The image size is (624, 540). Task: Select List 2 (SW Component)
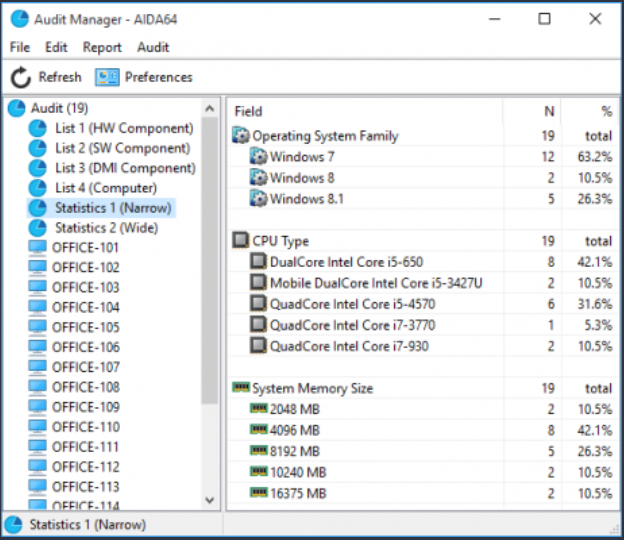tap(123, 148)
